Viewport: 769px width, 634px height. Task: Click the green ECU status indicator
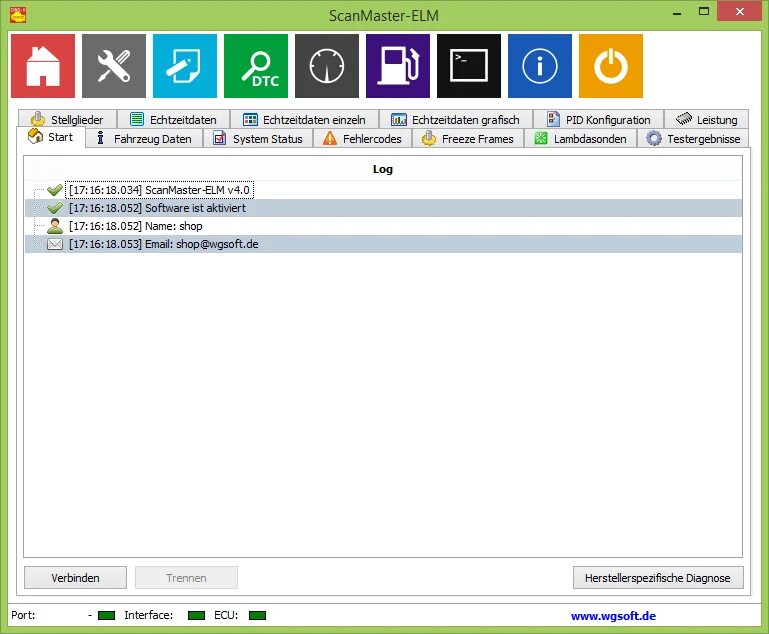[x=257, y=615]
